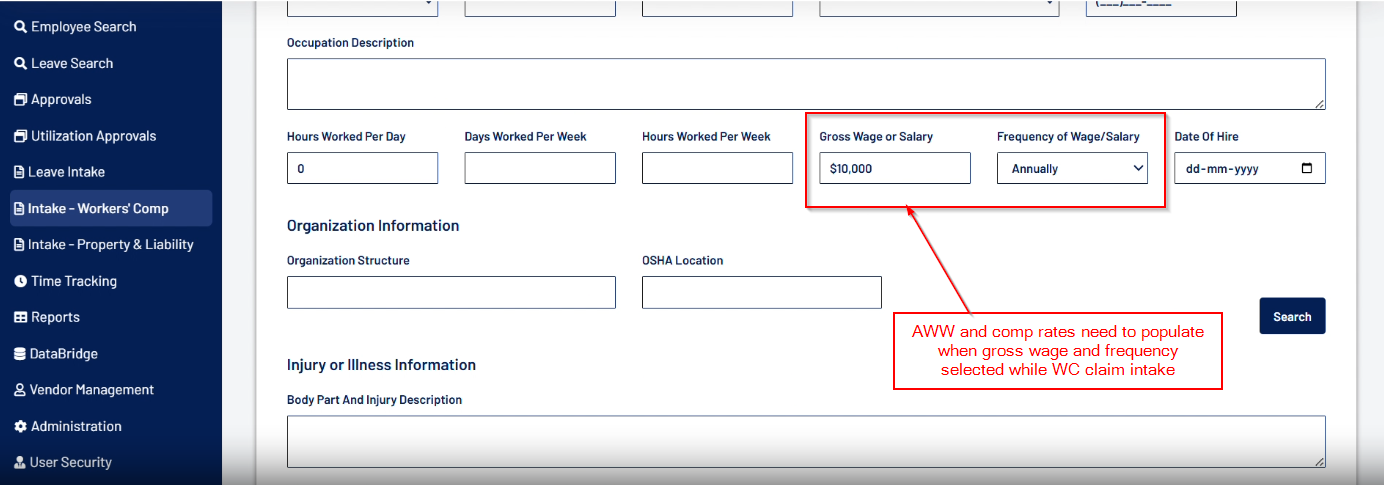Click the Hours Worked Per Day field

tap(362, 169)
